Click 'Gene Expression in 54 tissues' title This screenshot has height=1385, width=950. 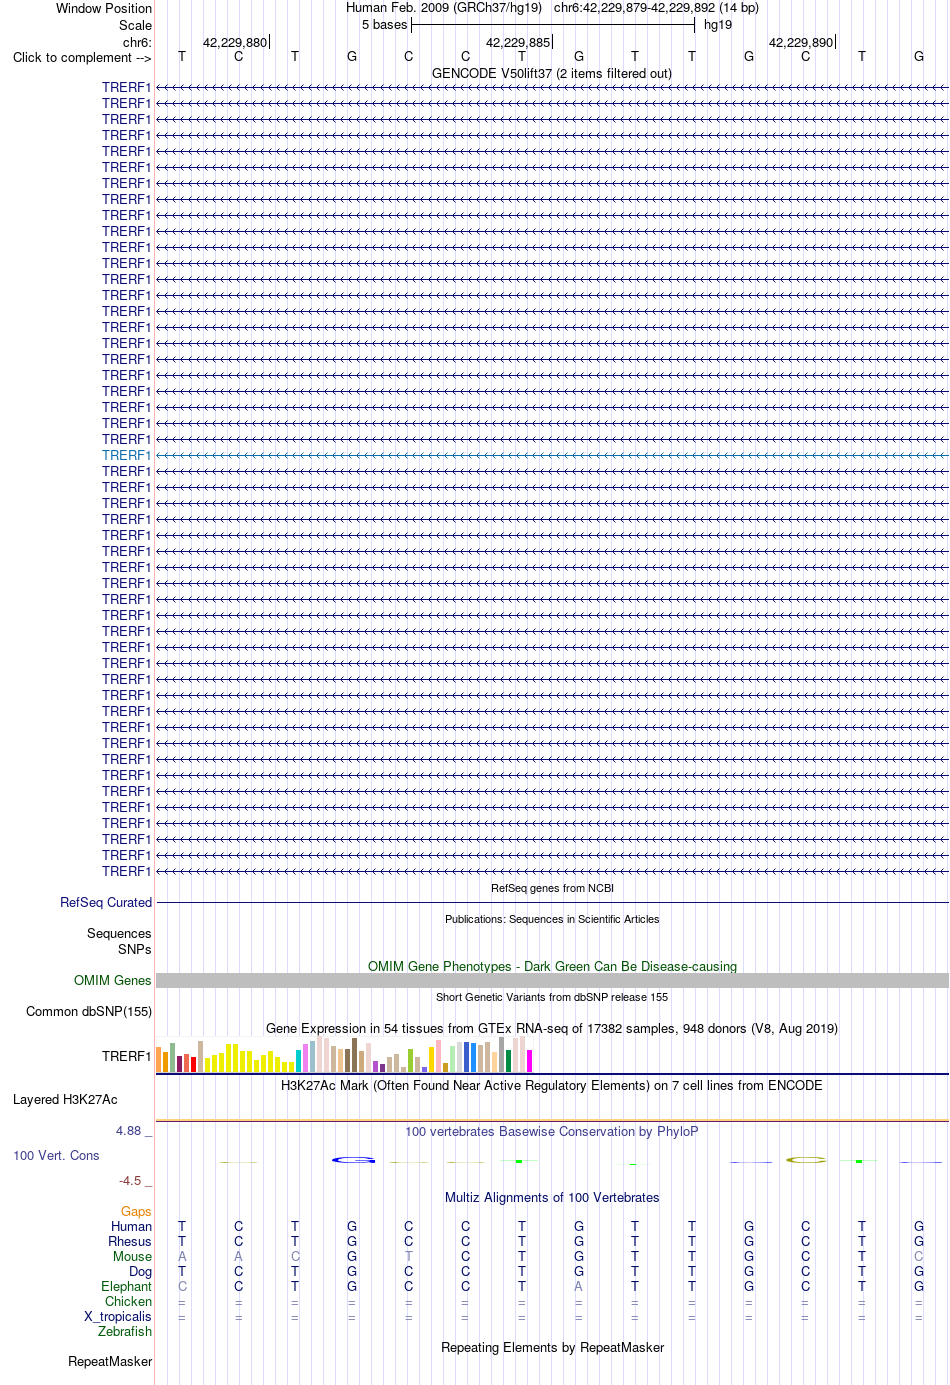tap(552, 1028)
